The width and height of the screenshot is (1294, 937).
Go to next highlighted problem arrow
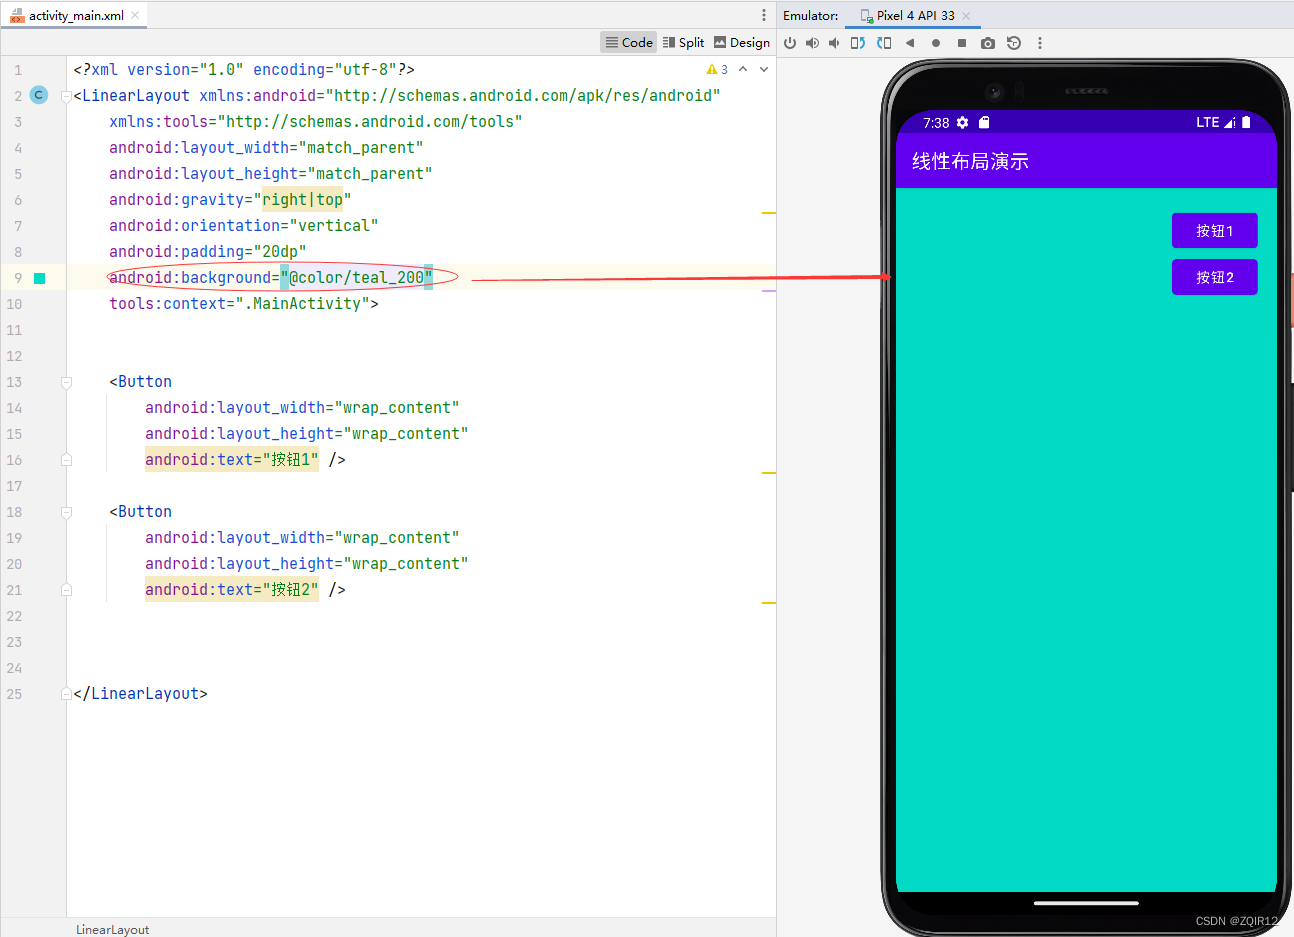click(764, 70)
